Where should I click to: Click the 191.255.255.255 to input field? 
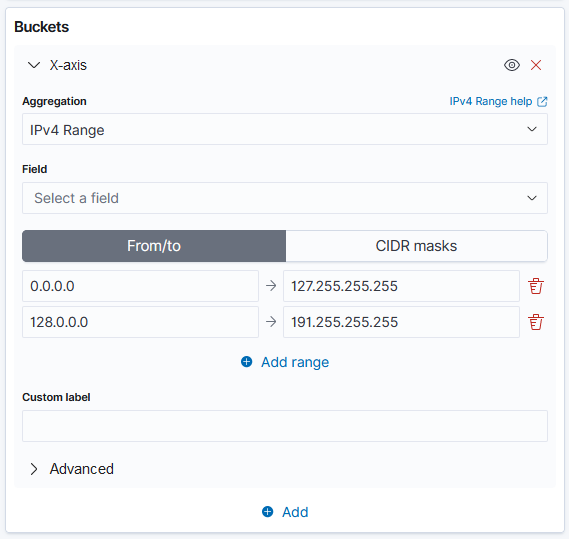401,322
